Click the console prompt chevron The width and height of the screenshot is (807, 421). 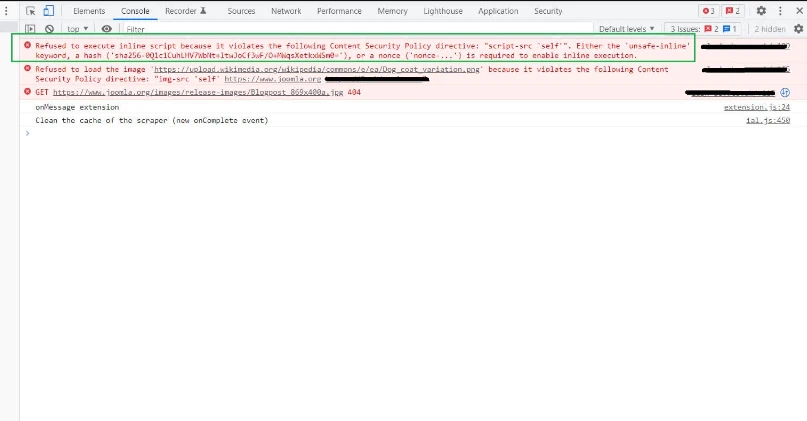click(x=28, y=133)
